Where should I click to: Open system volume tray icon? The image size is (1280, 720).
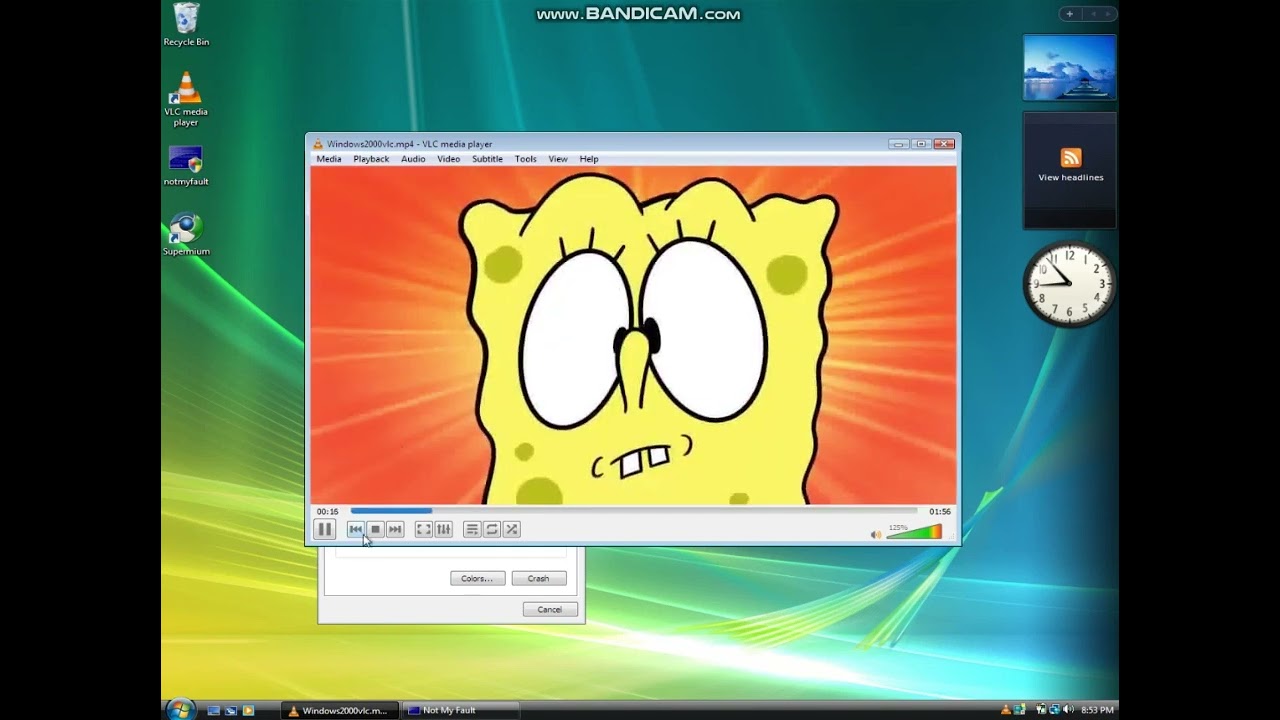pos(1068,710)
